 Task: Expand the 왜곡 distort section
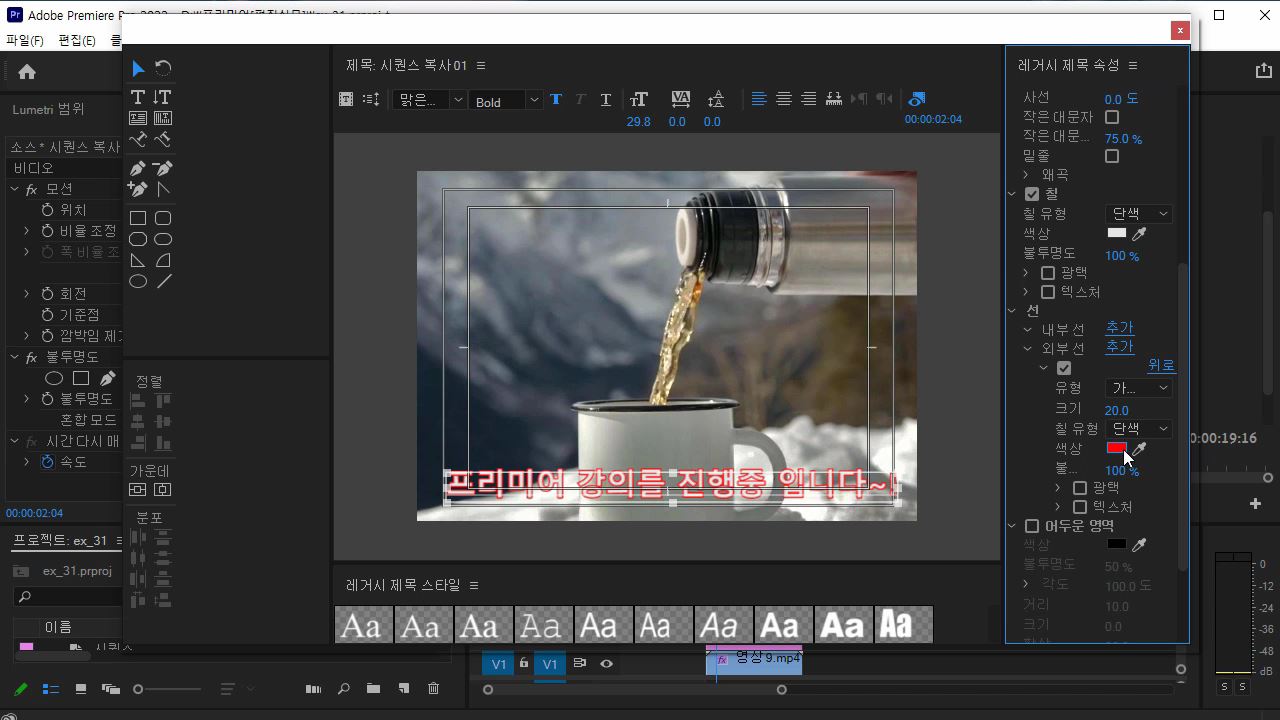pyautogui.click(x=1025, y=175)
